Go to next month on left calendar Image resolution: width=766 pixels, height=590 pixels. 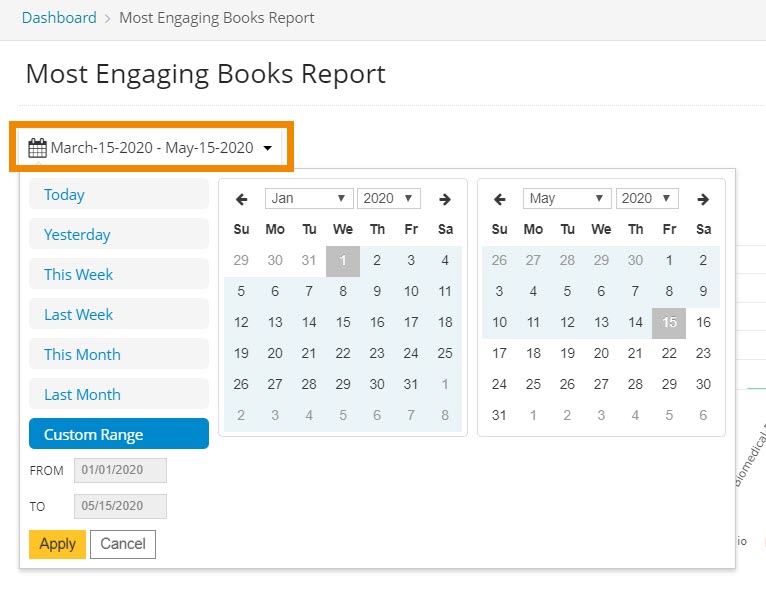click(x=445, y=199)
